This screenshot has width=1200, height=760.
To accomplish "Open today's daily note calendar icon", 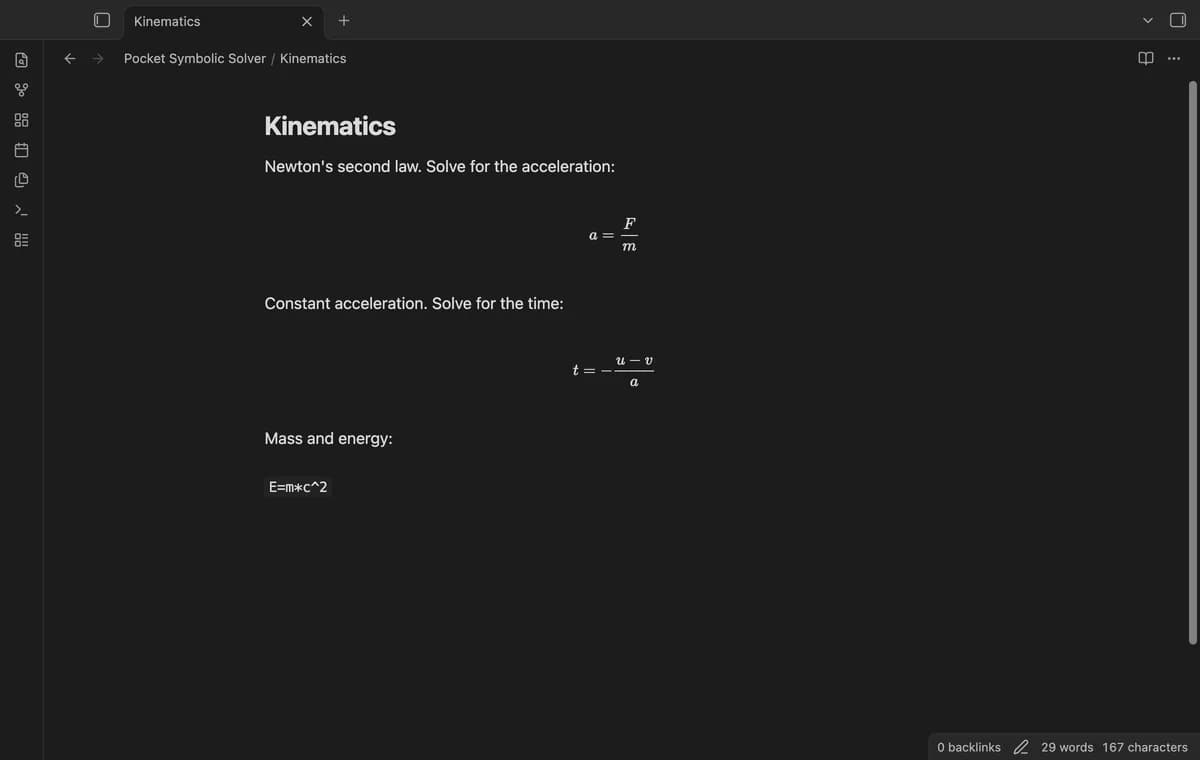I will tap(21, 150).
